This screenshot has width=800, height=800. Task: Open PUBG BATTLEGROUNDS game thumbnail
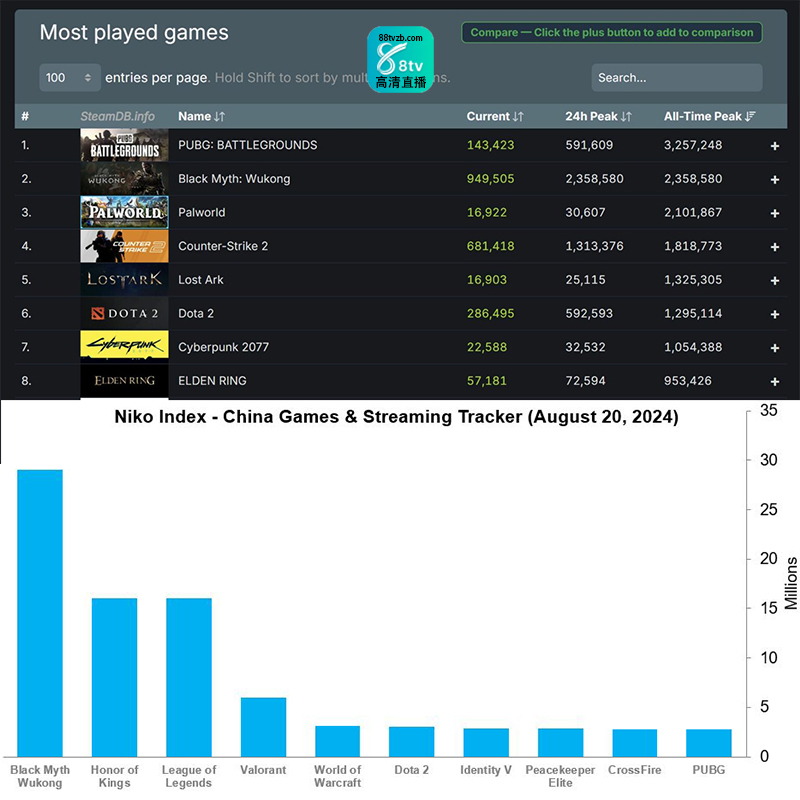coord(124,145)
